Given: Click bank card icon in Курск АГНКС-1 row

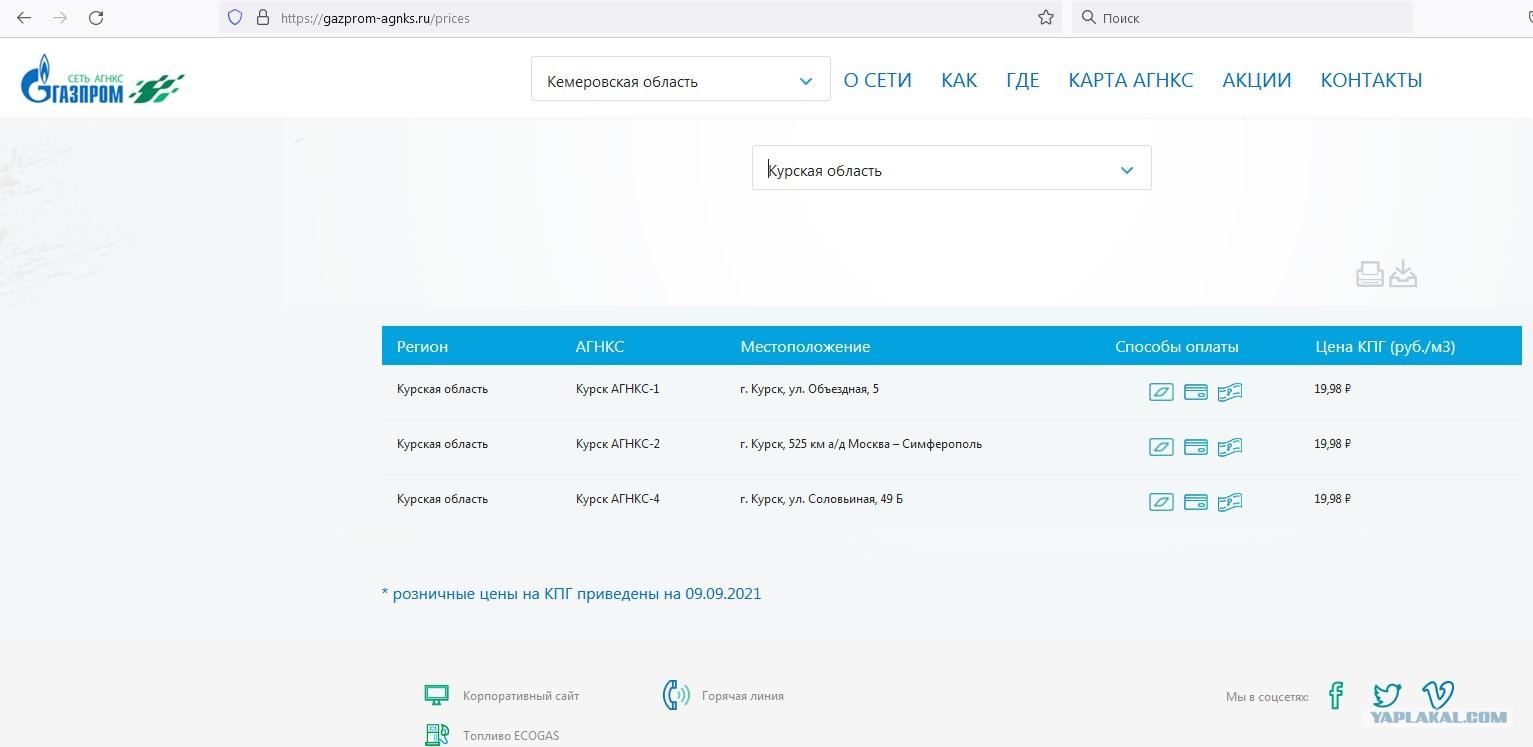Looking at the screenshot, I should point(1196,392).
